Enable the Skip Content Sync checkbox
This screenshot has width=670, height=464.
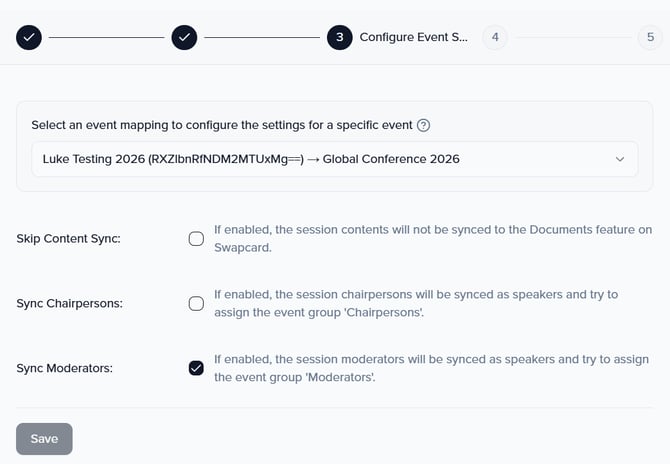[197, 239]
